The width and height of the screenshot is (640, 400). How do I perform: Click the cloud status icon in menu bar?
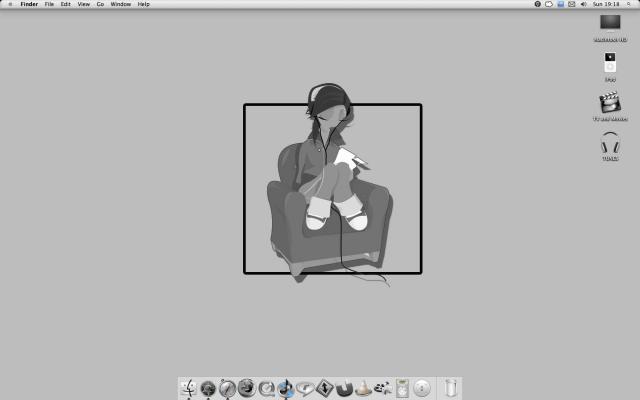549,4
